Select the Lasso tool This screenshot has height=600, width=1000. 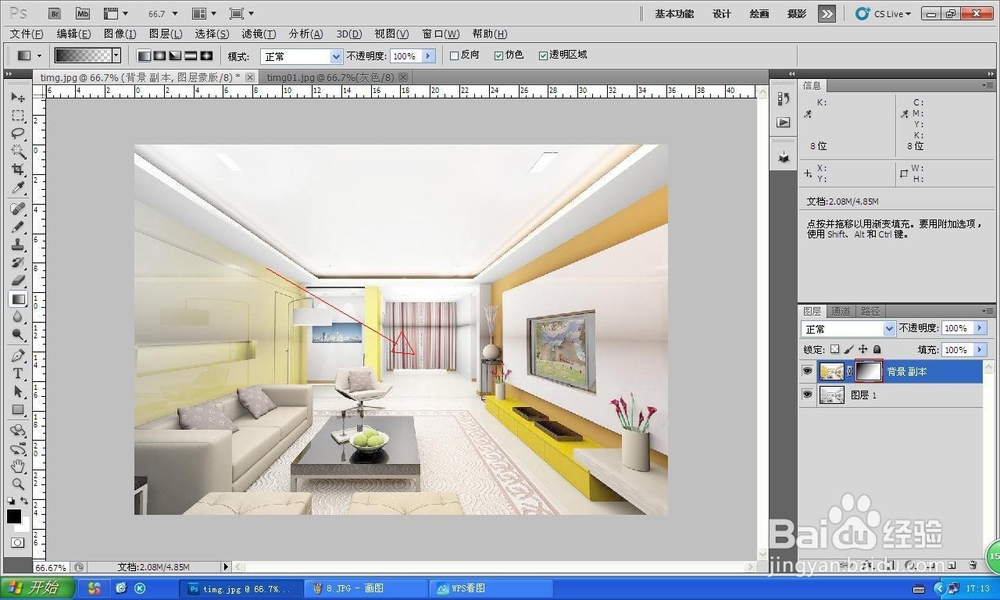coord(18,133)
